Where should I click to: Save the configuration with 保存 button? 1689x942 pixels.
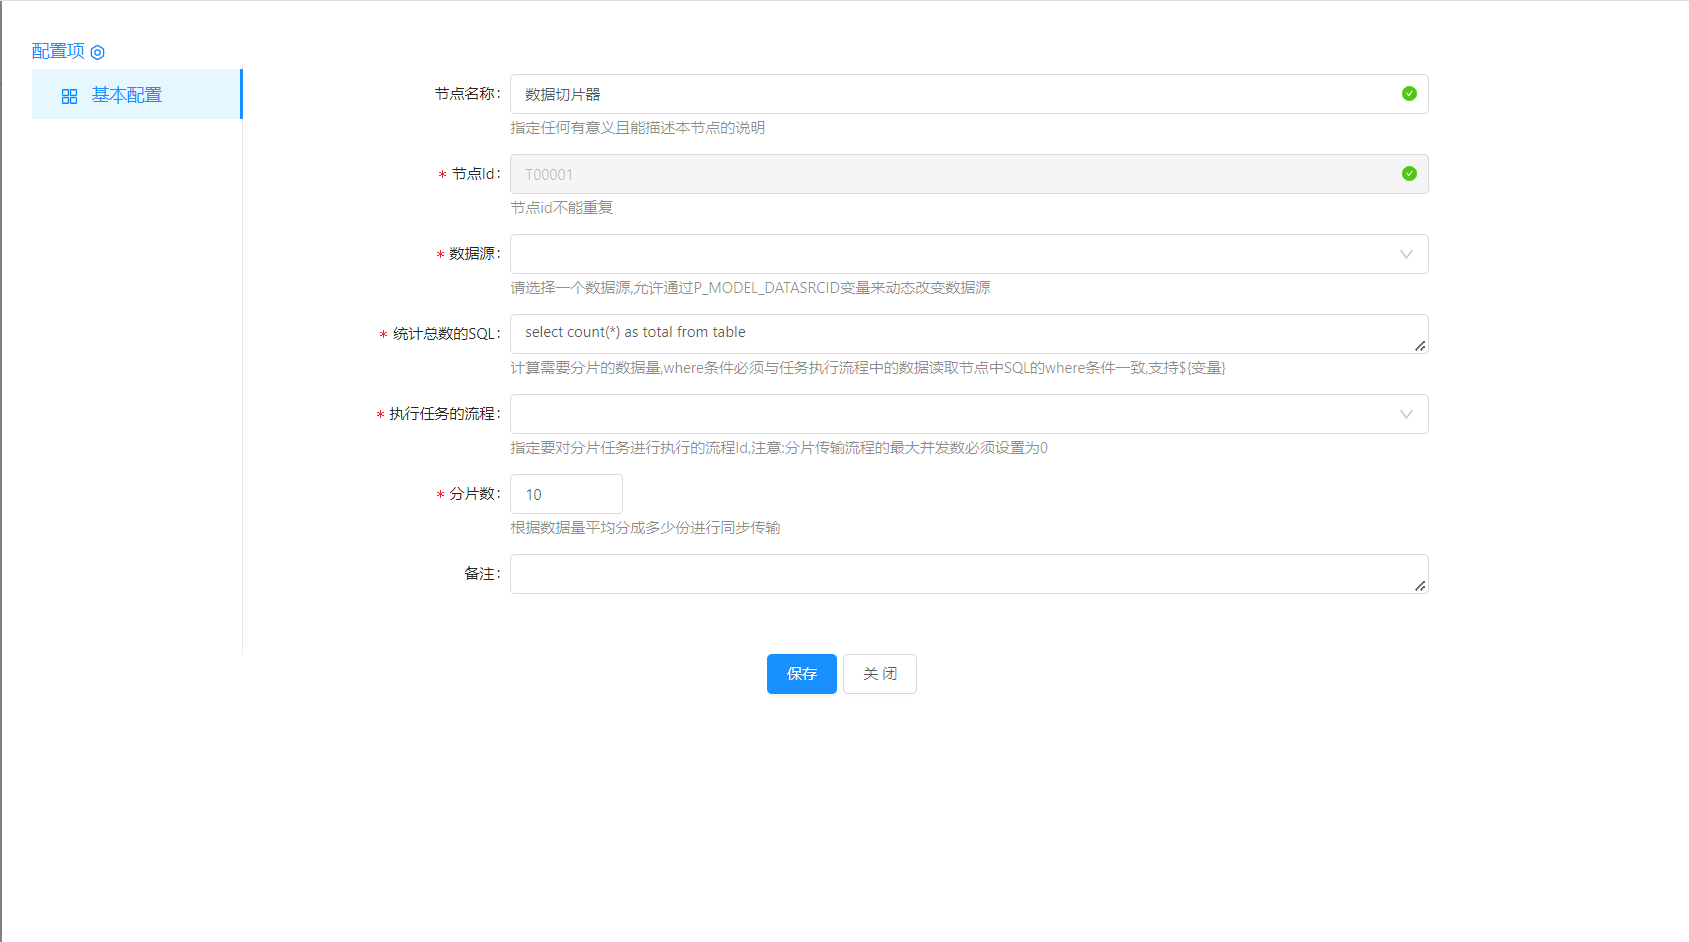pyautogui.click(x=801, y=674)
